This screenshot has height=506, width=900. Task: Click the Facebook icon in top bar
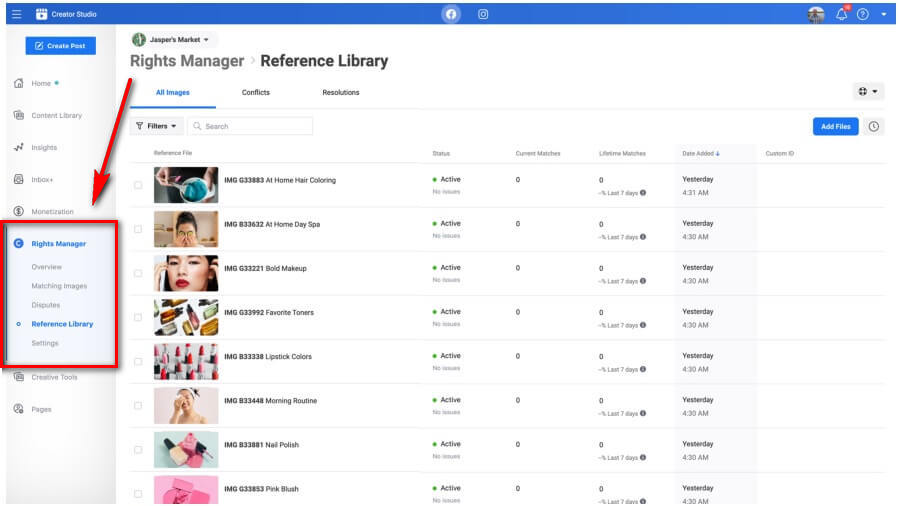pos(452,14)
